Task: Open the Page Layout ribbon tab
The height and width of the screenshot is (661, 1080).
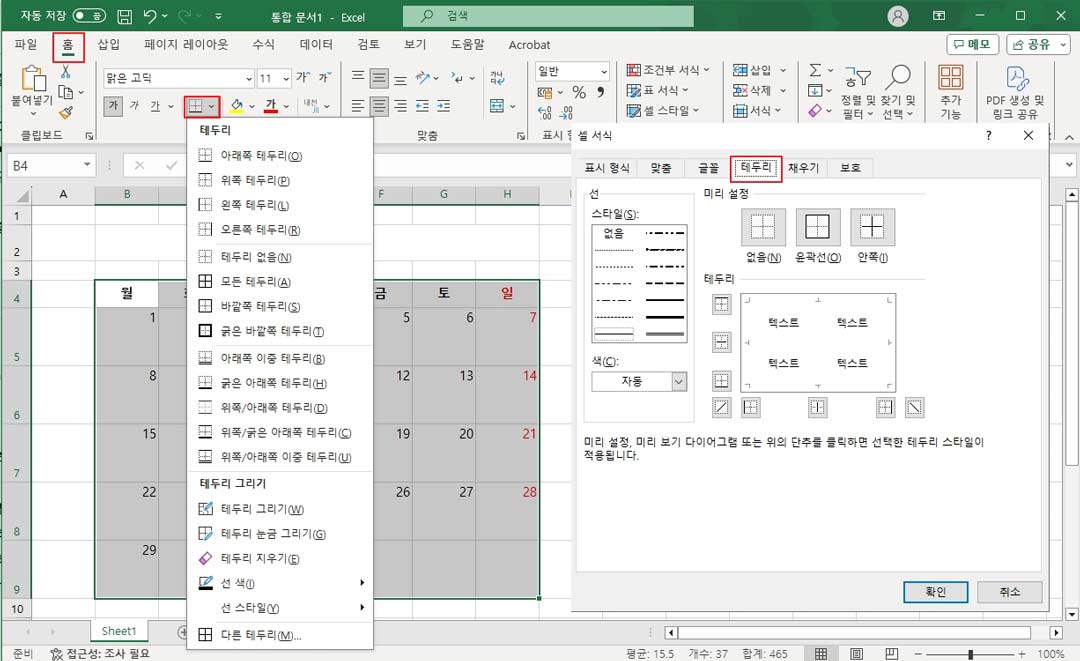Action: (x=186, y=45)
